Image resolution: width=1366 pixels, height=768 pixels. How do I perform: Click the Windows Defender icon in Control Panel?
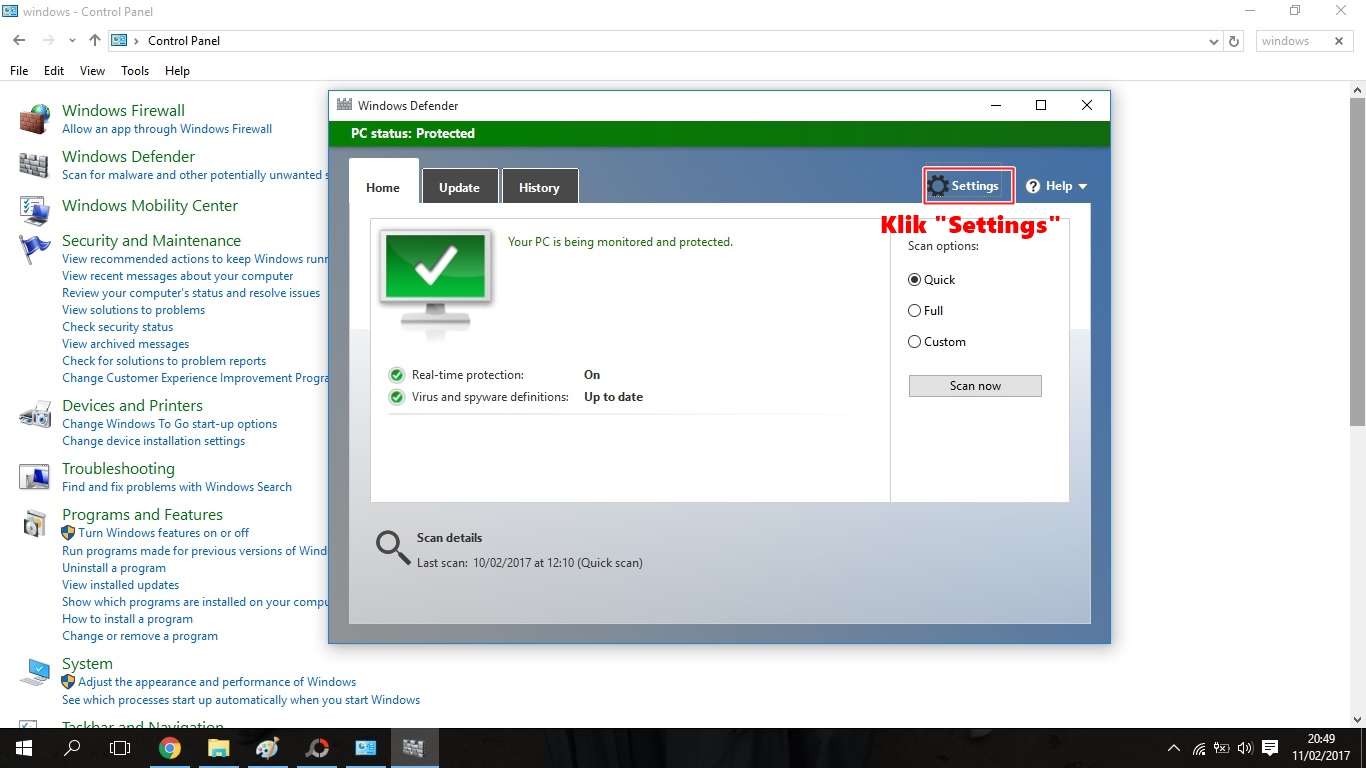[35, 165]
